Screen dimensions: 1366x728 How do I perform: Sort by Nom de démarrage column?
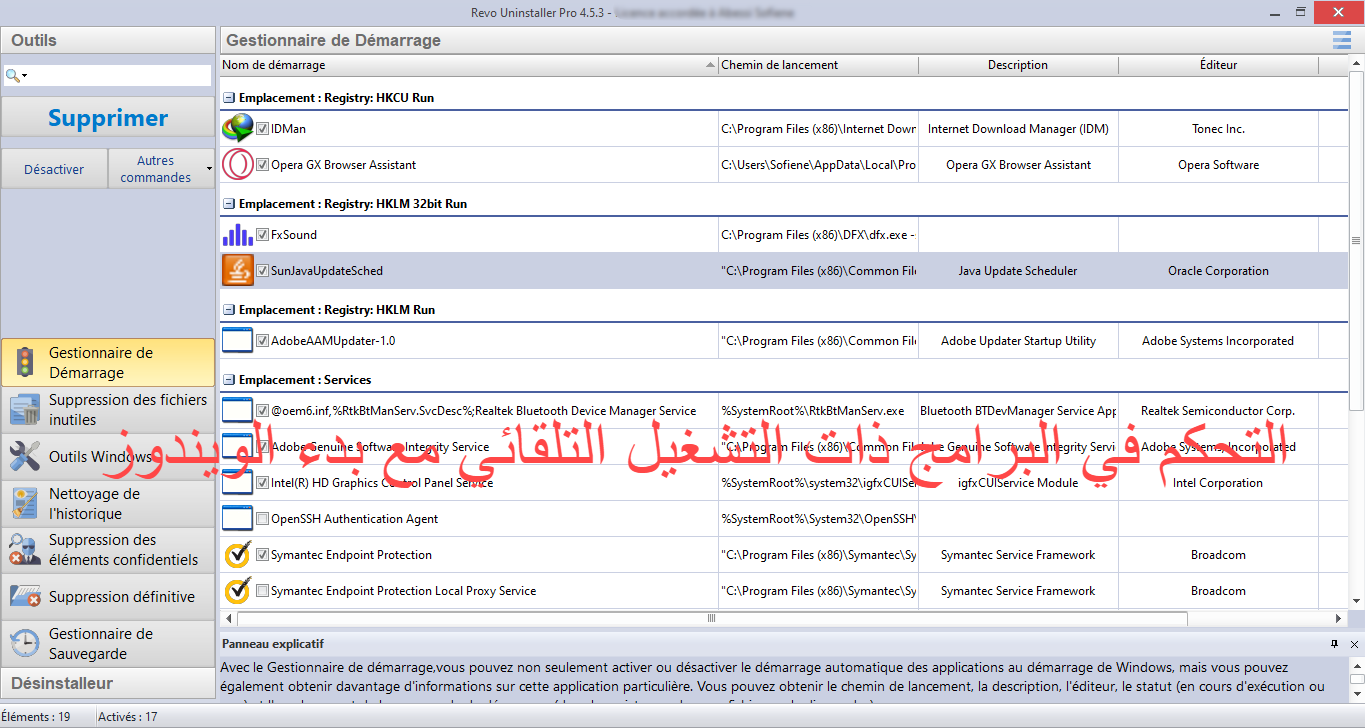[x=468, y=65]
